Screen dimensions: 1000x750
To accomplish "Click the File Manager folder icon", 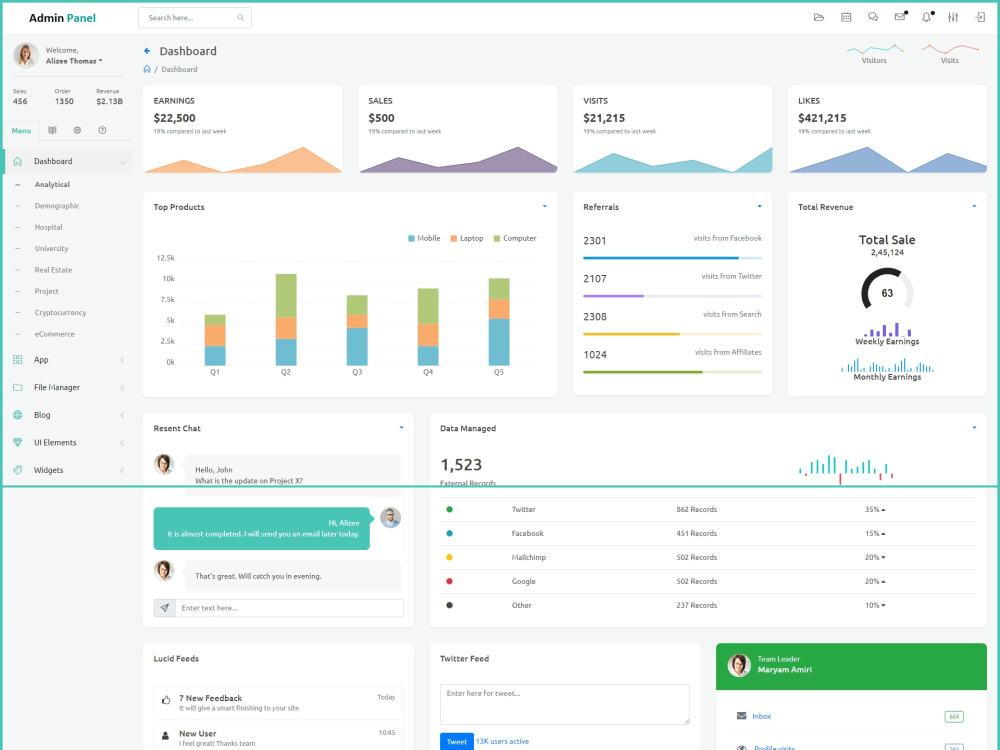I will (x=18, y=387).
